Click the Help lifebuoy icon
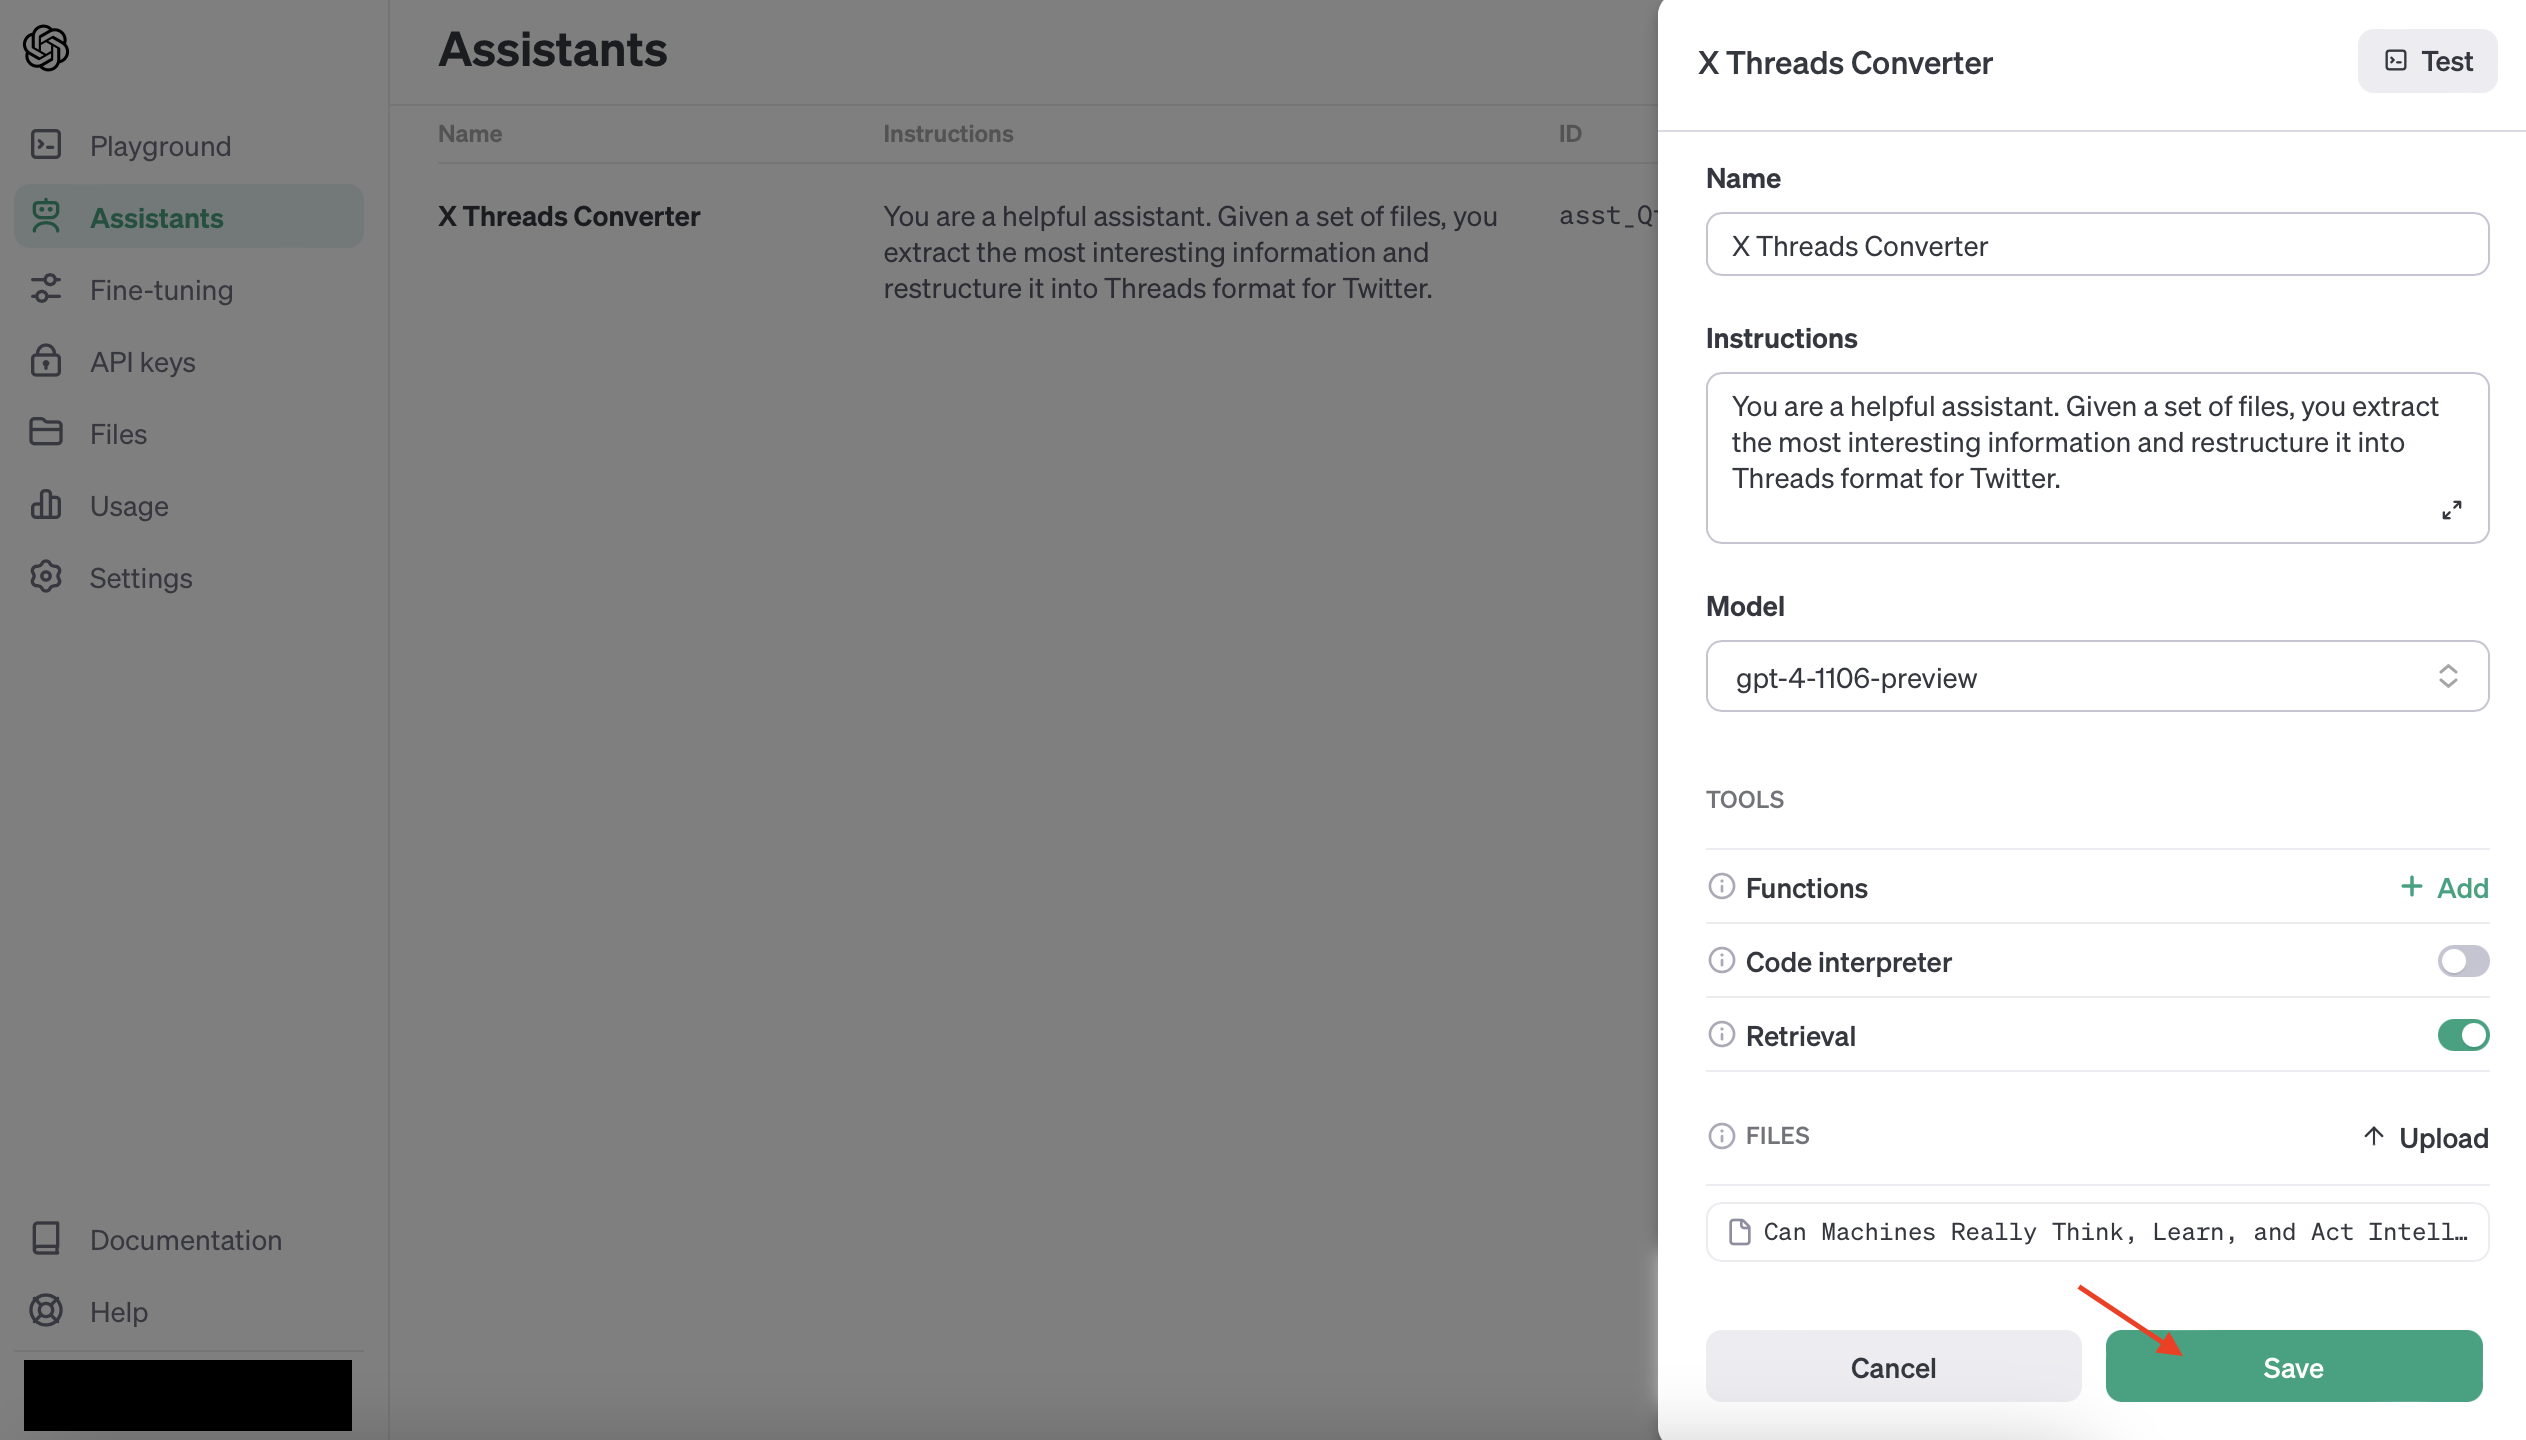The height and width of the screenshot is (1440, 2526). (x=46, y=1311)
